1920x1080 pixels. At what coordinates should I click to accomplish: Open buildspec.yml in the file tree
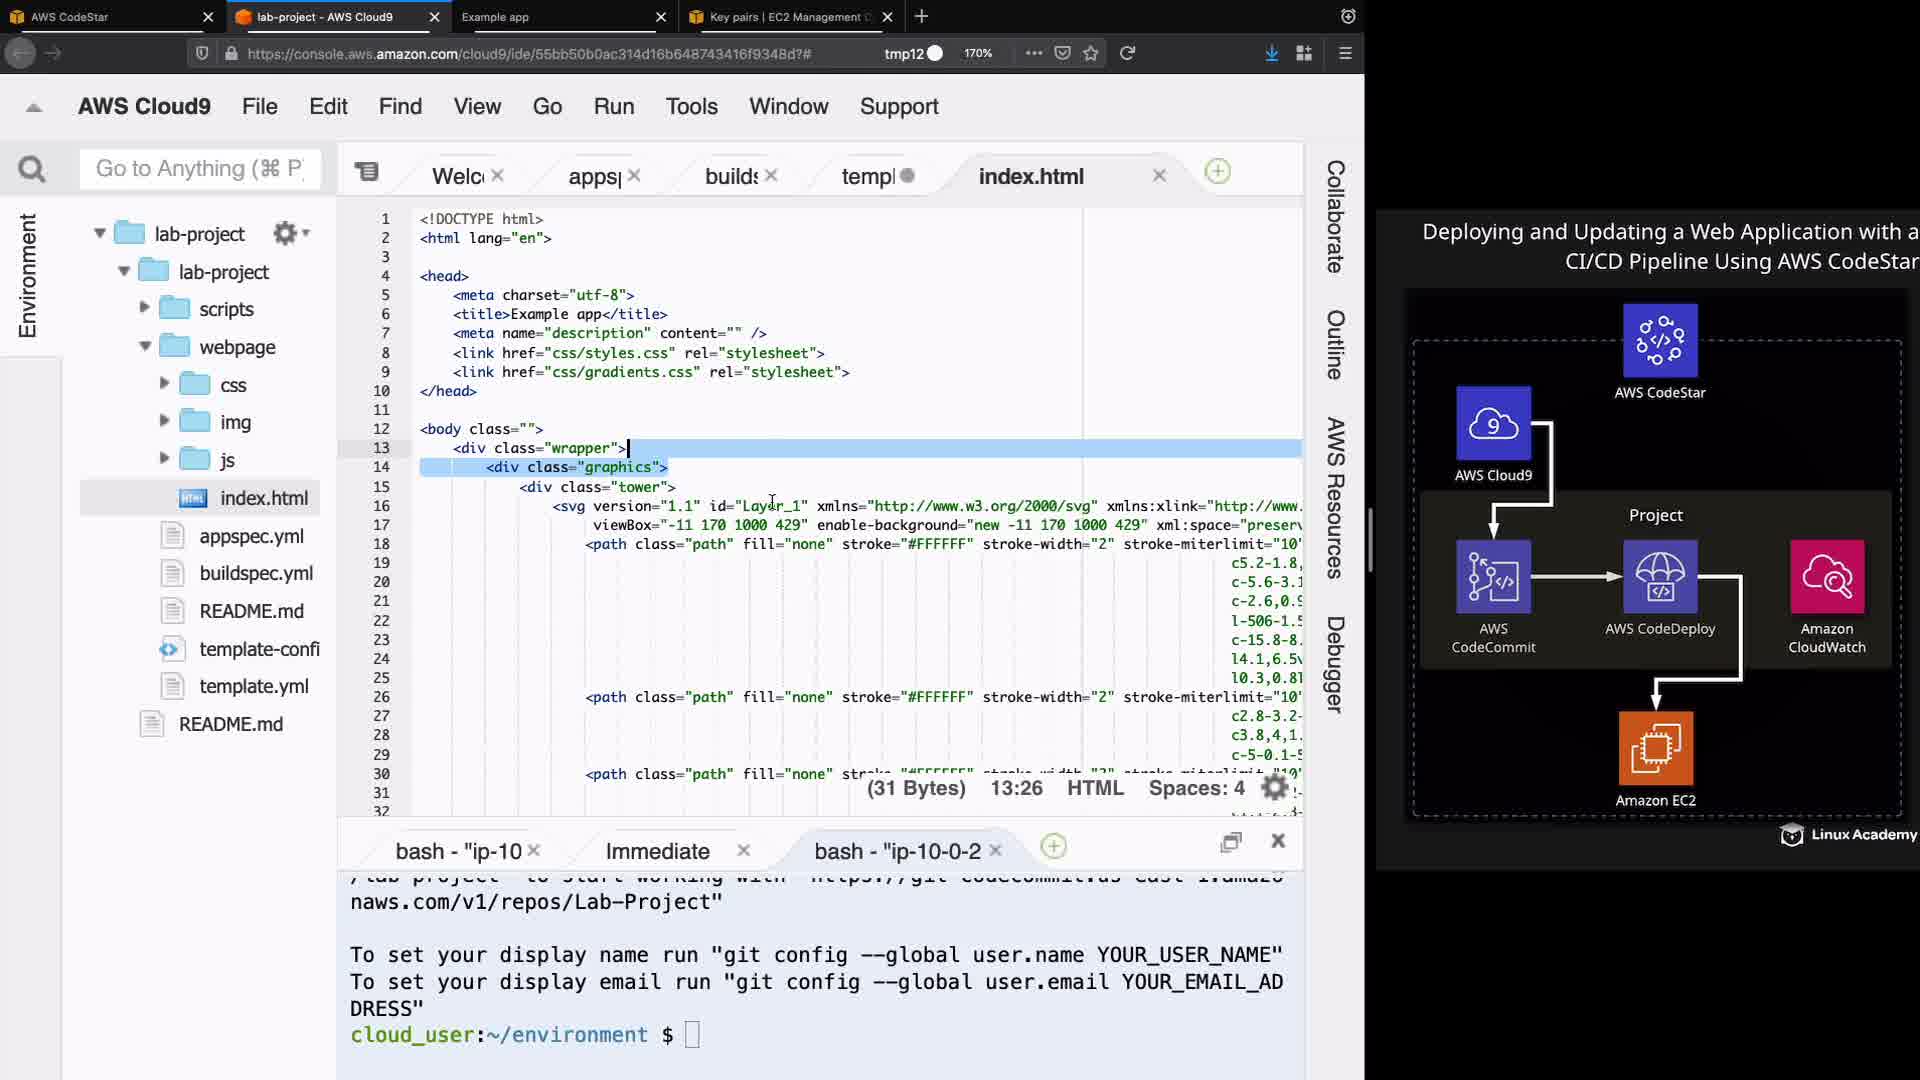(x=256, y=573)
